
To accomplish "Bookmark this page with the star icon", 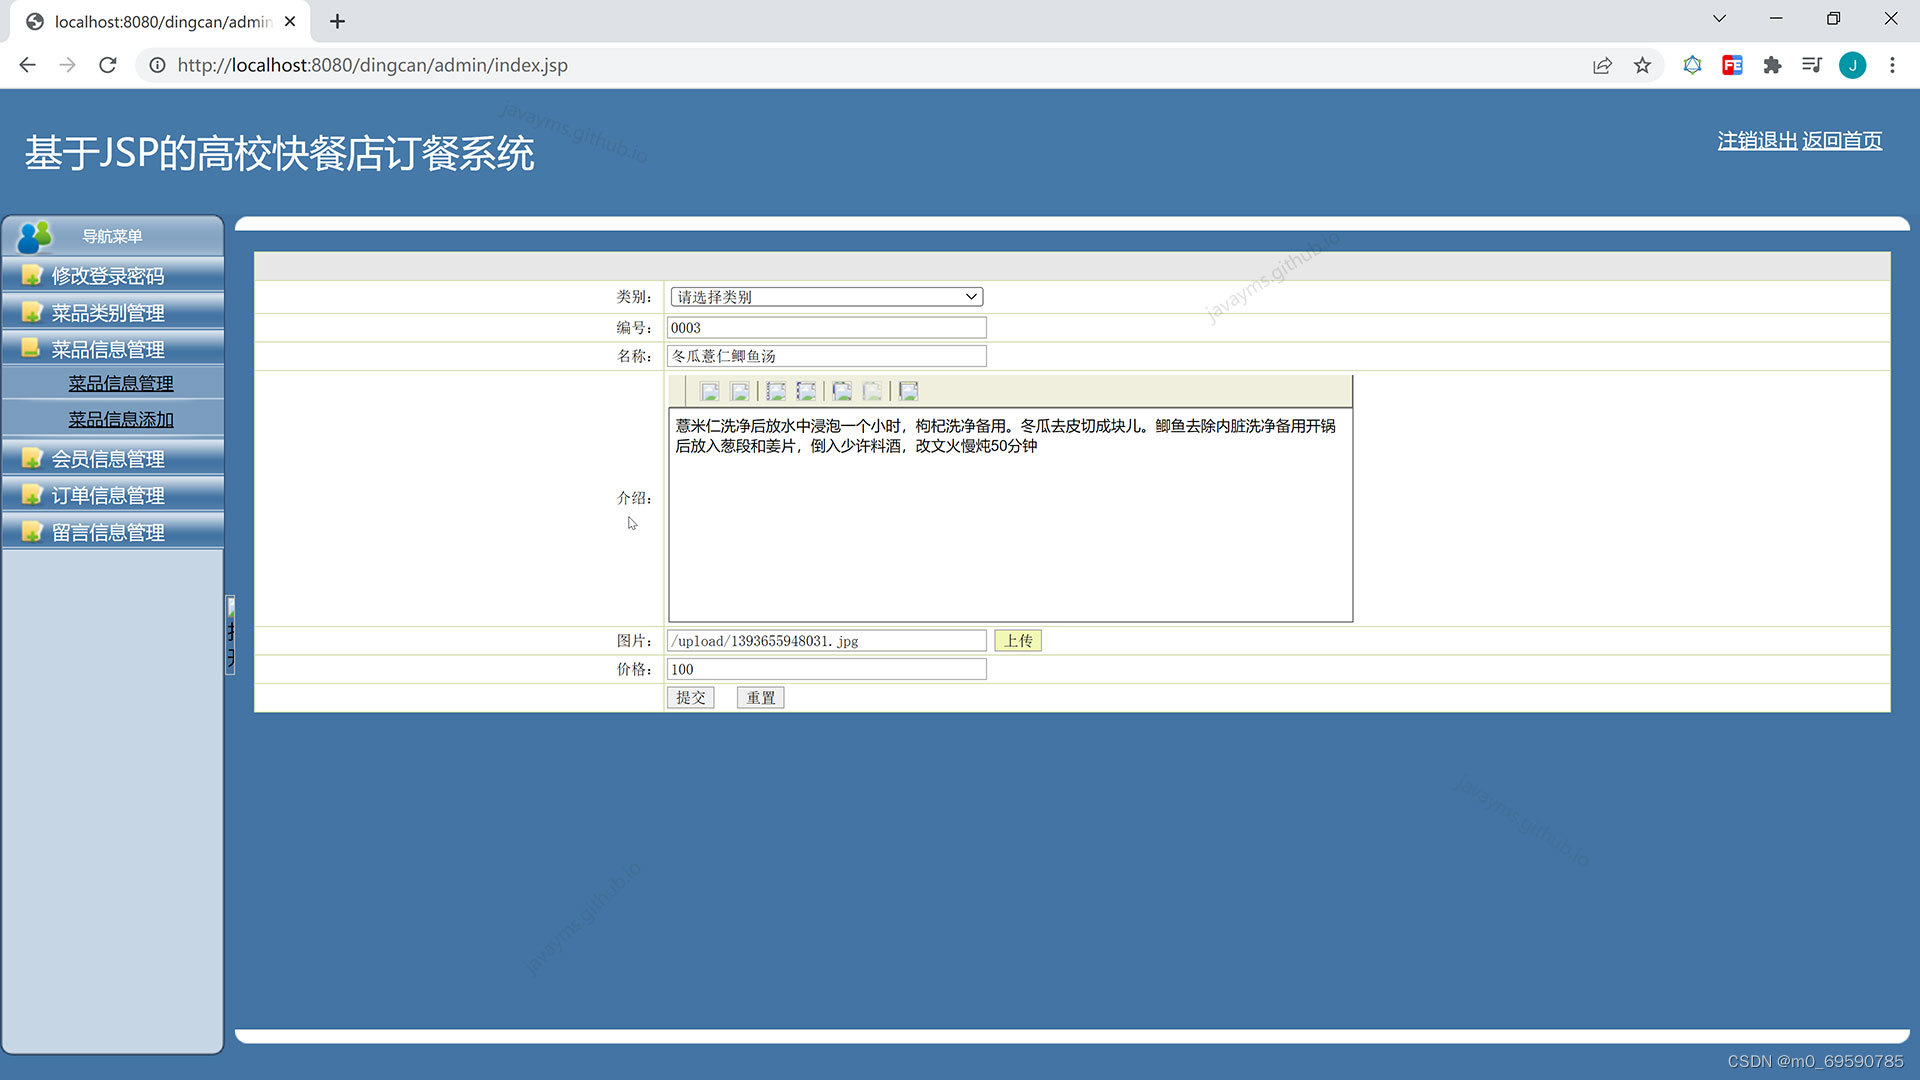I will coord(1642,65).
